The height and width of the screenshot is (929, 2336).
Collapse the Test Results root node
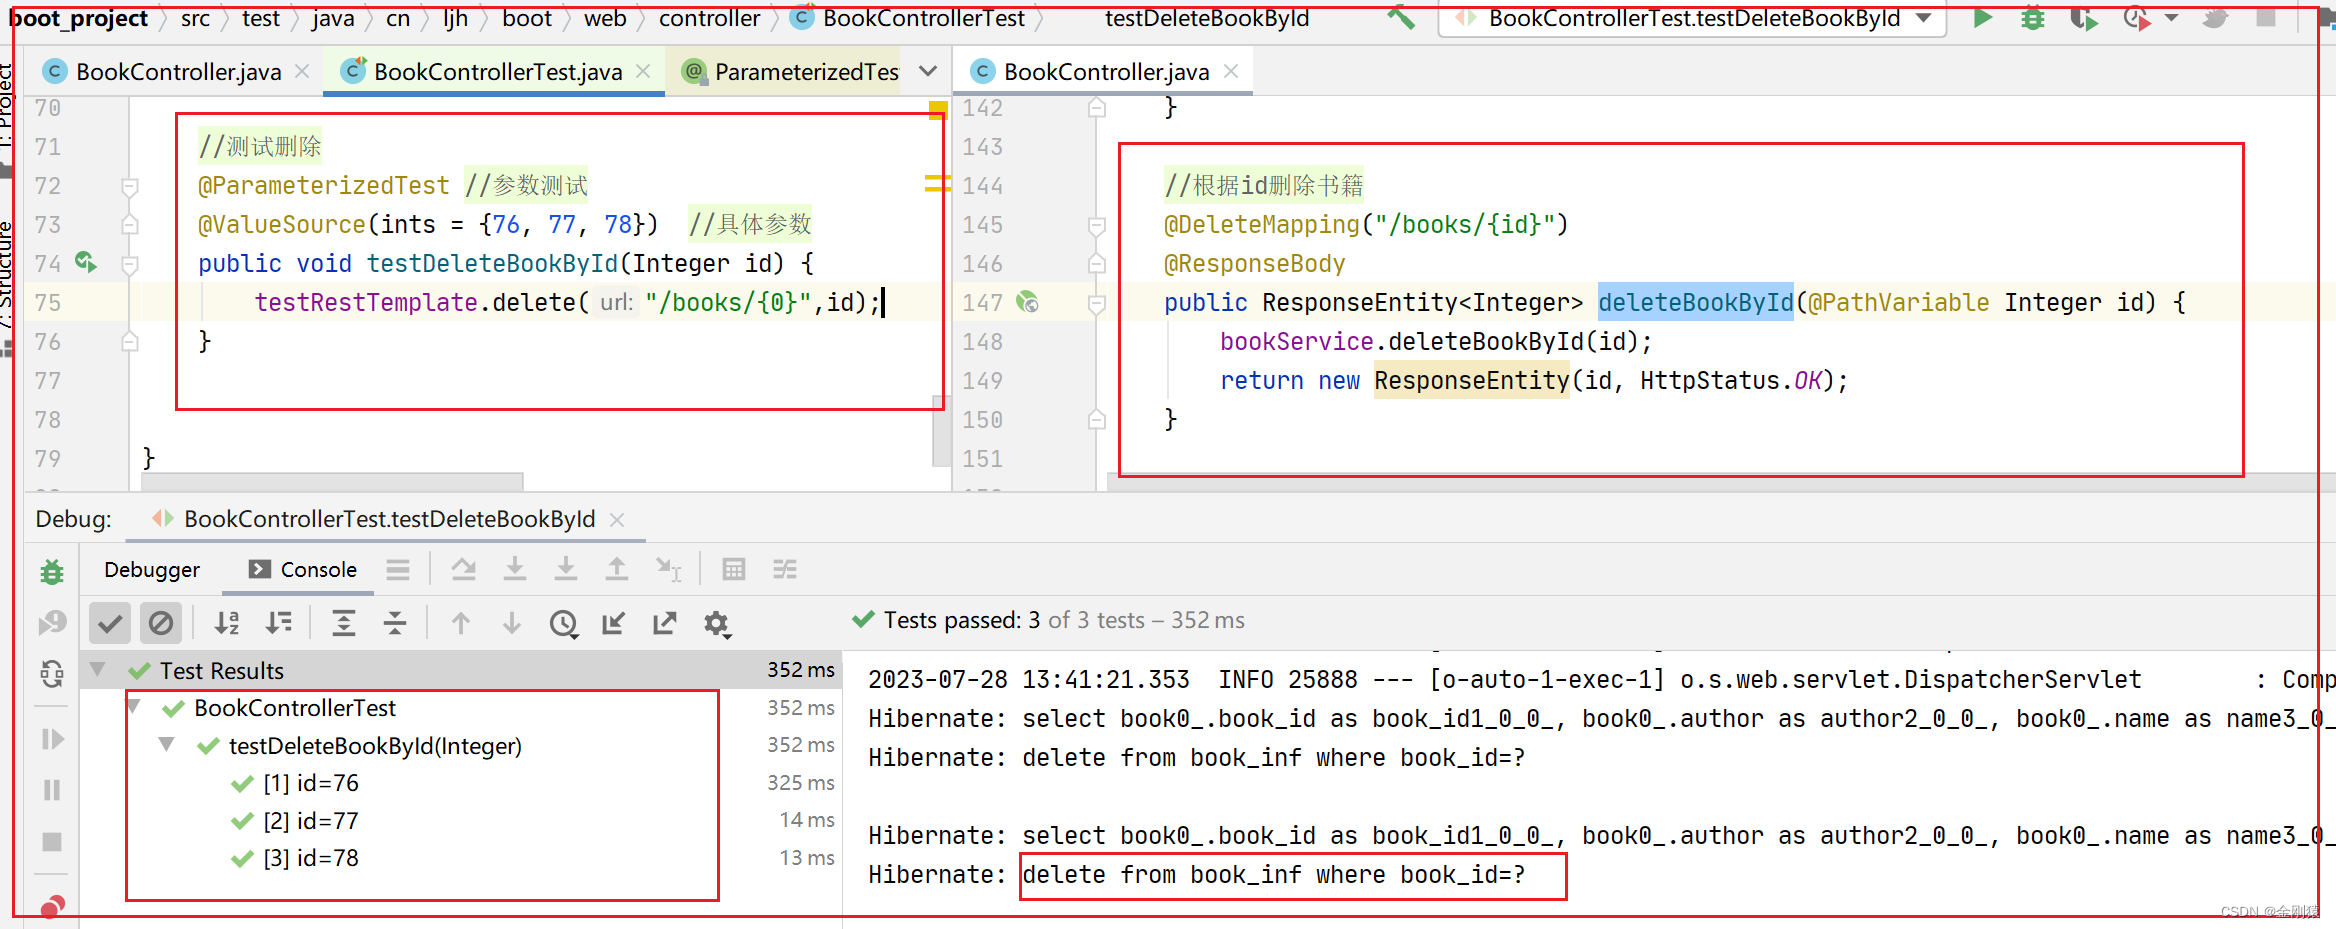pyautogui.click(x=98, y=669)
